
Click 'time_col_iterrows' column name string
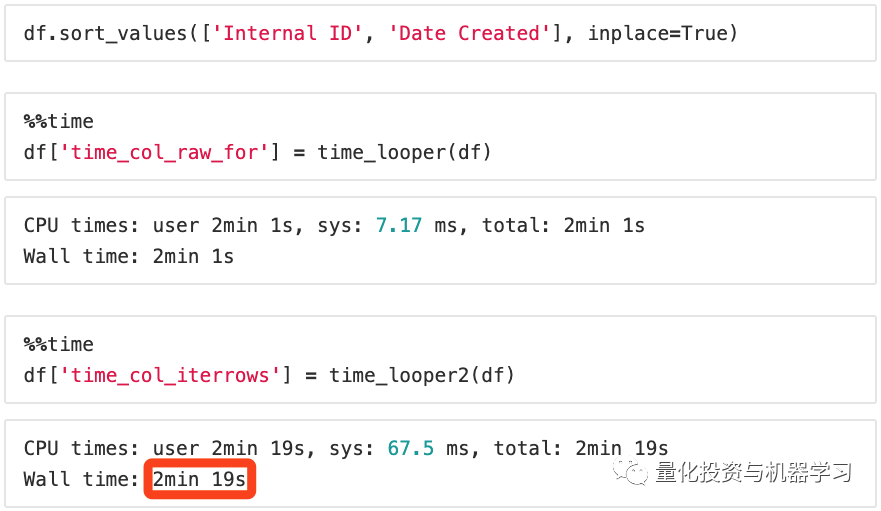(170, 375)
